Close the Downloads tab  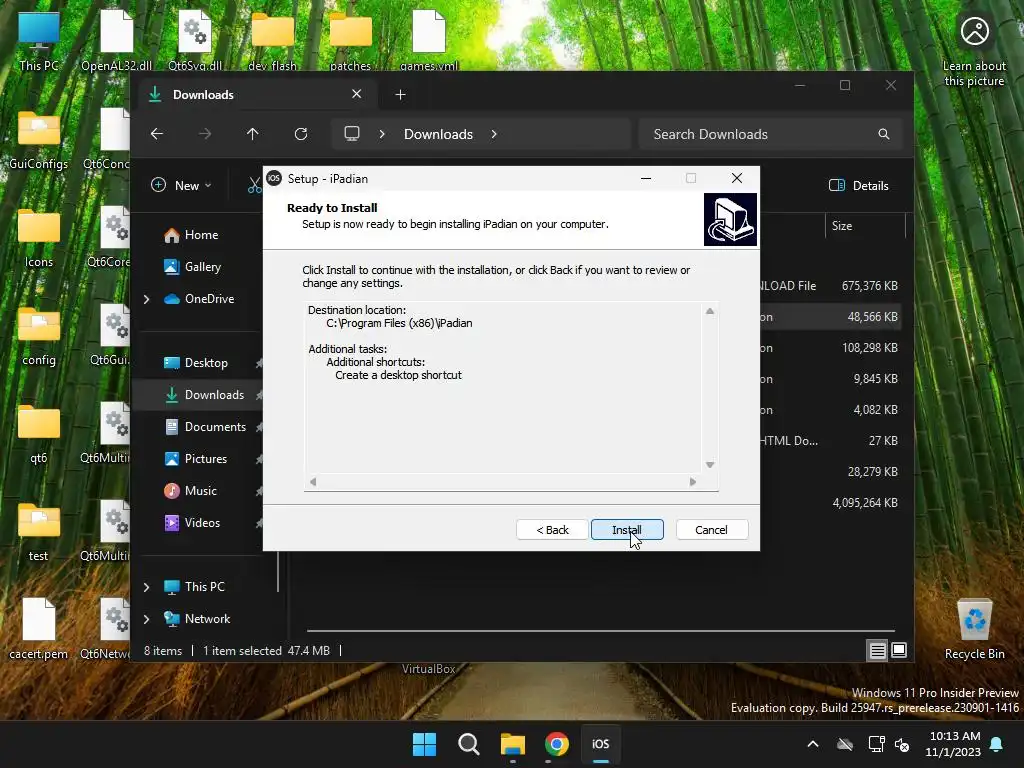click(x=357, y=94)
